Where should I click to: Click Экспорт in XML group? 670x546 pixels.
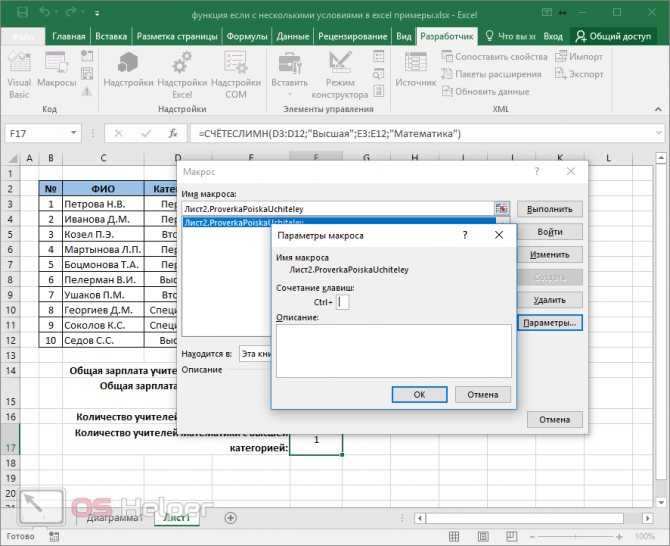pos(579,74)
